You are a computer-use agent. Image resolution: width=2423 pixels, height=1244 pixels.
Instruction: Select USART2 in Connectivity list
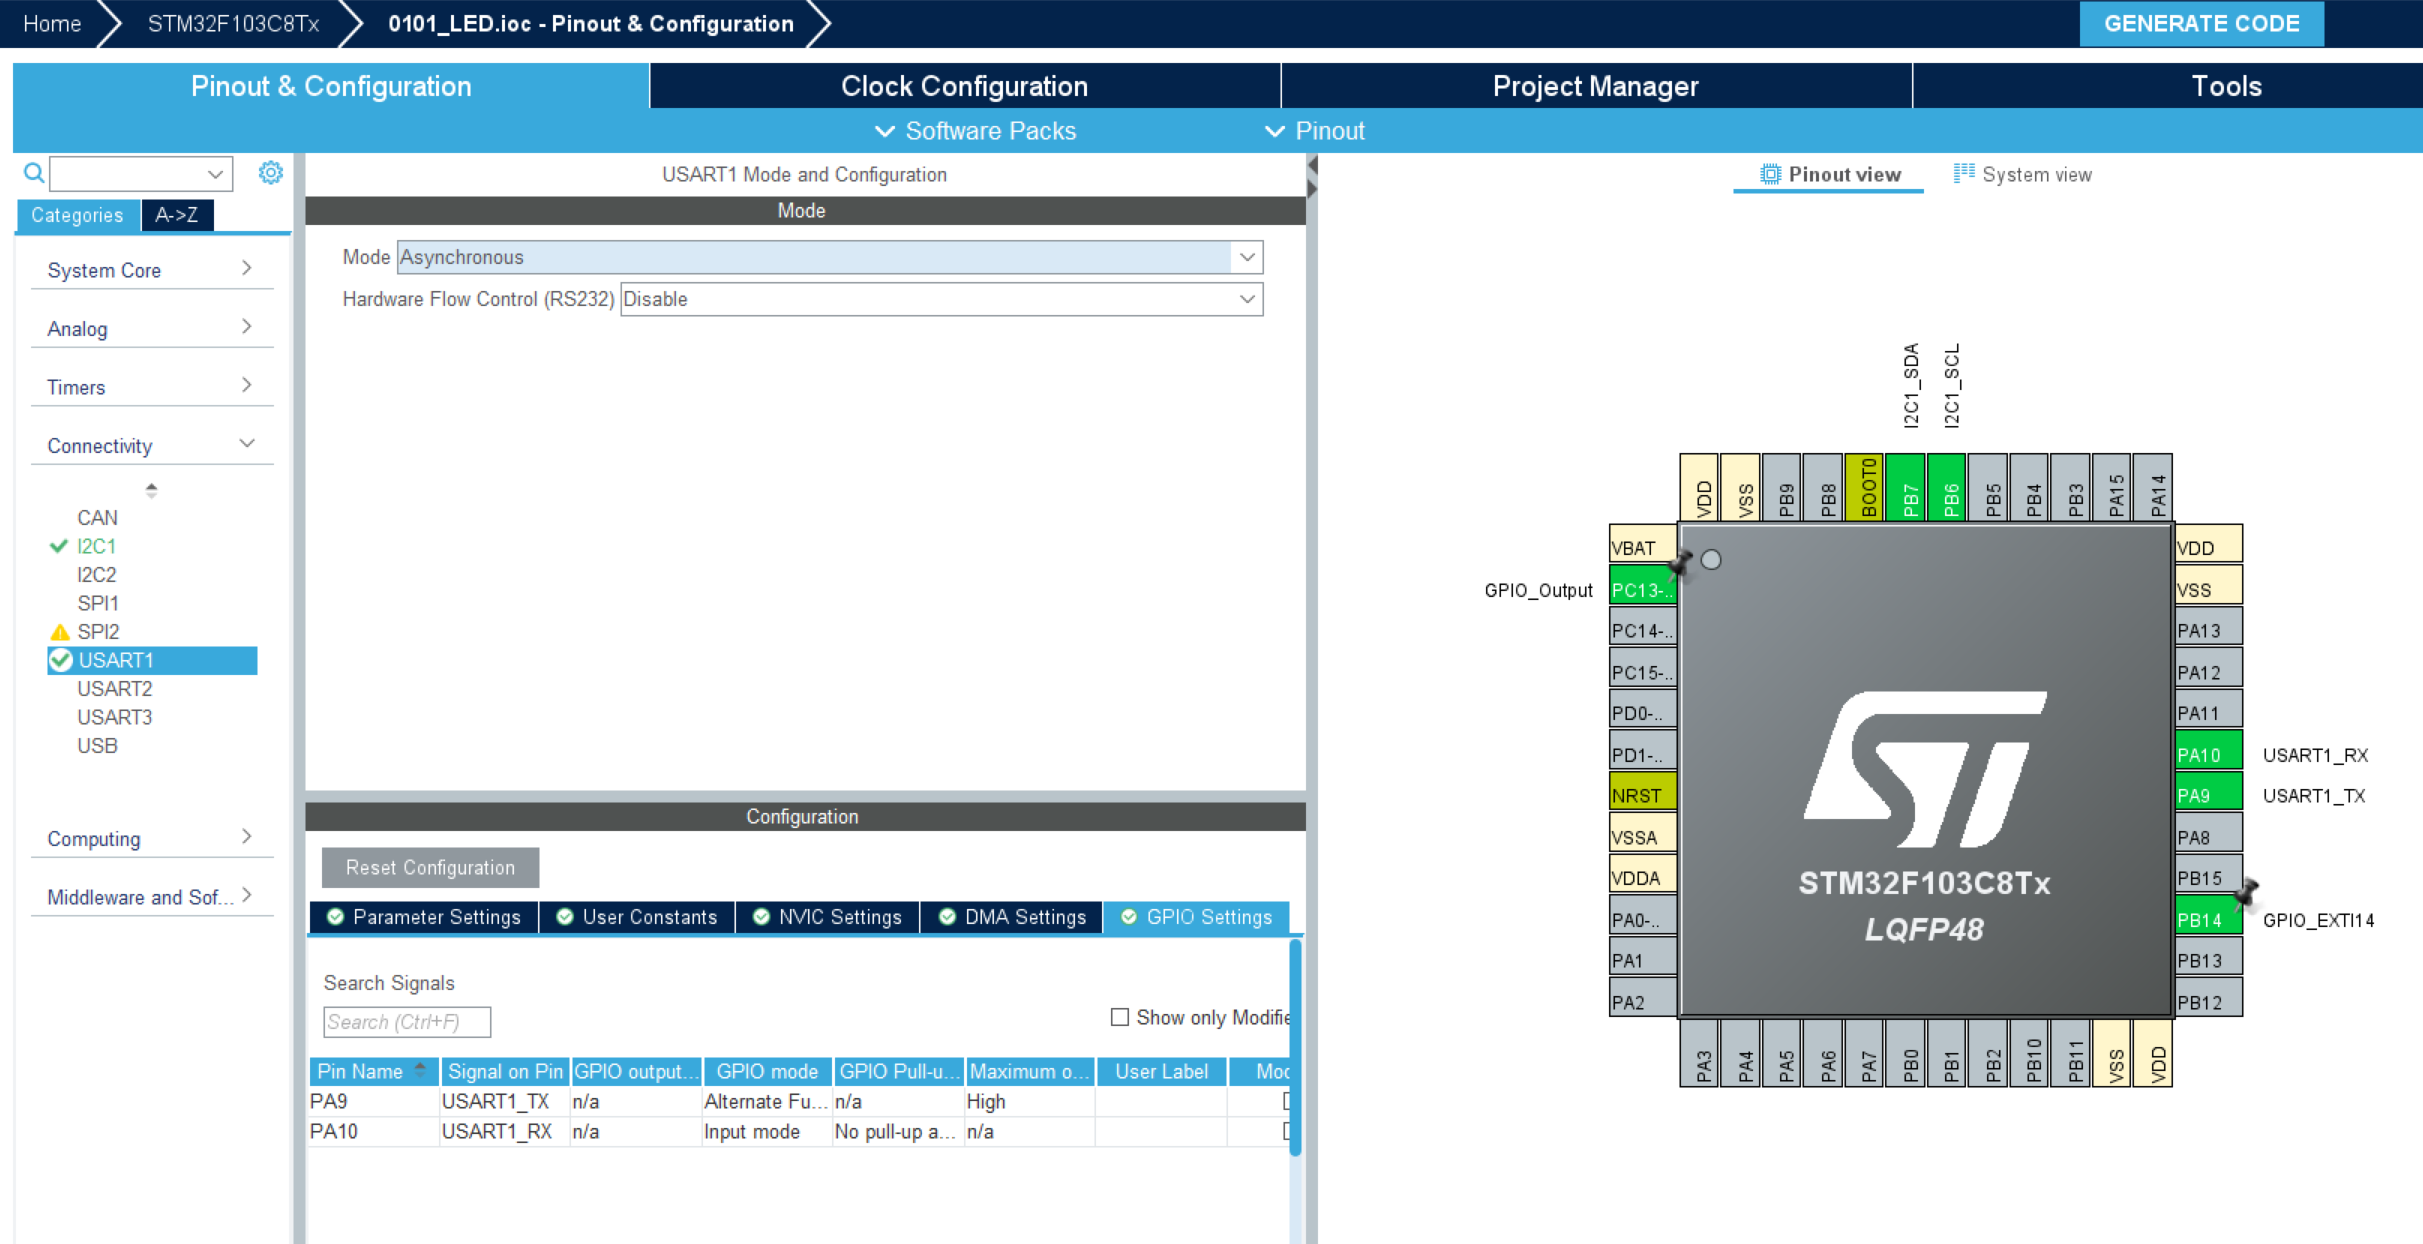(x=115, y=688)
